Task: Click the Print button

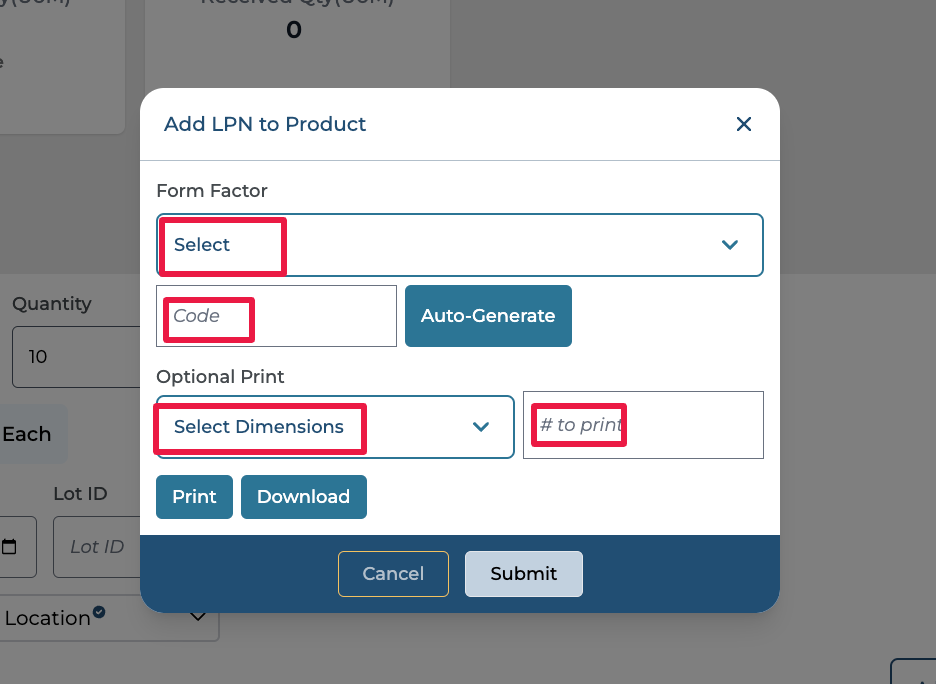Action: 194,497
